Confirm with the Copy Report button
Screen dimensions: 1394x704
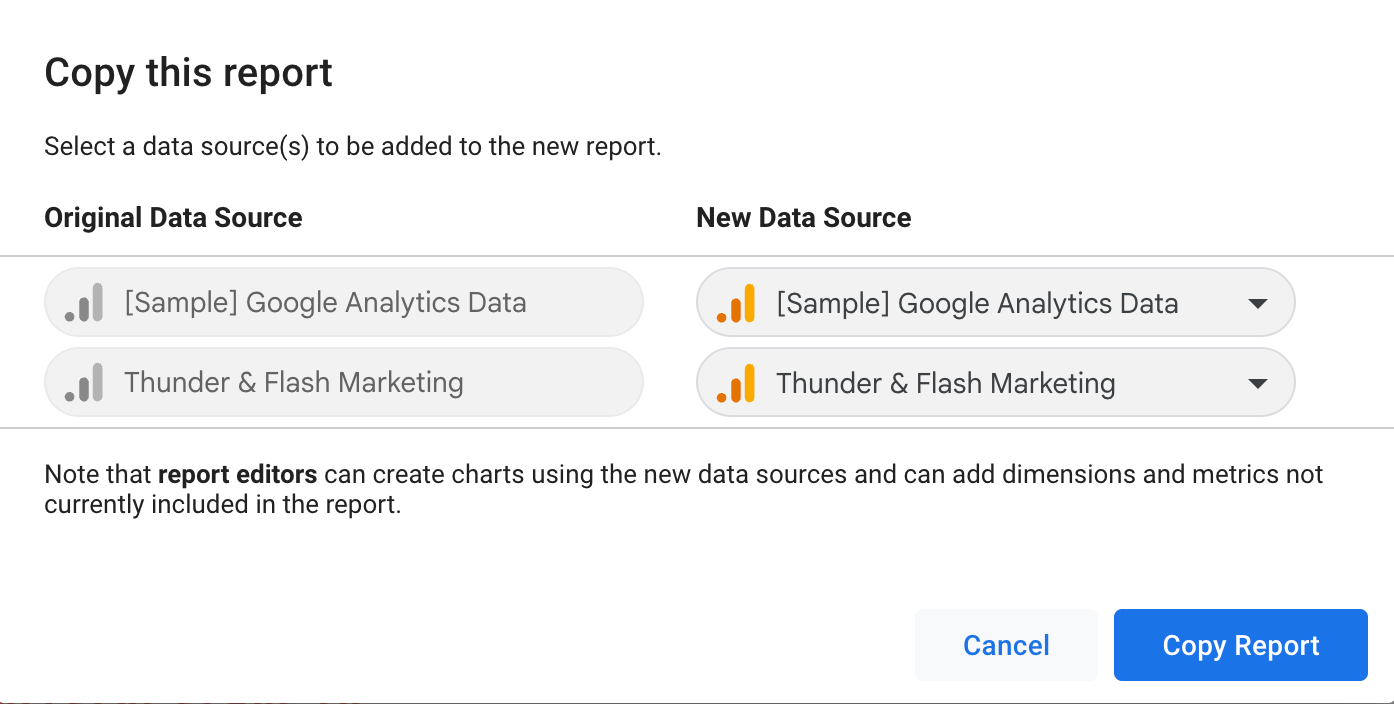(x=1241, y=645)
